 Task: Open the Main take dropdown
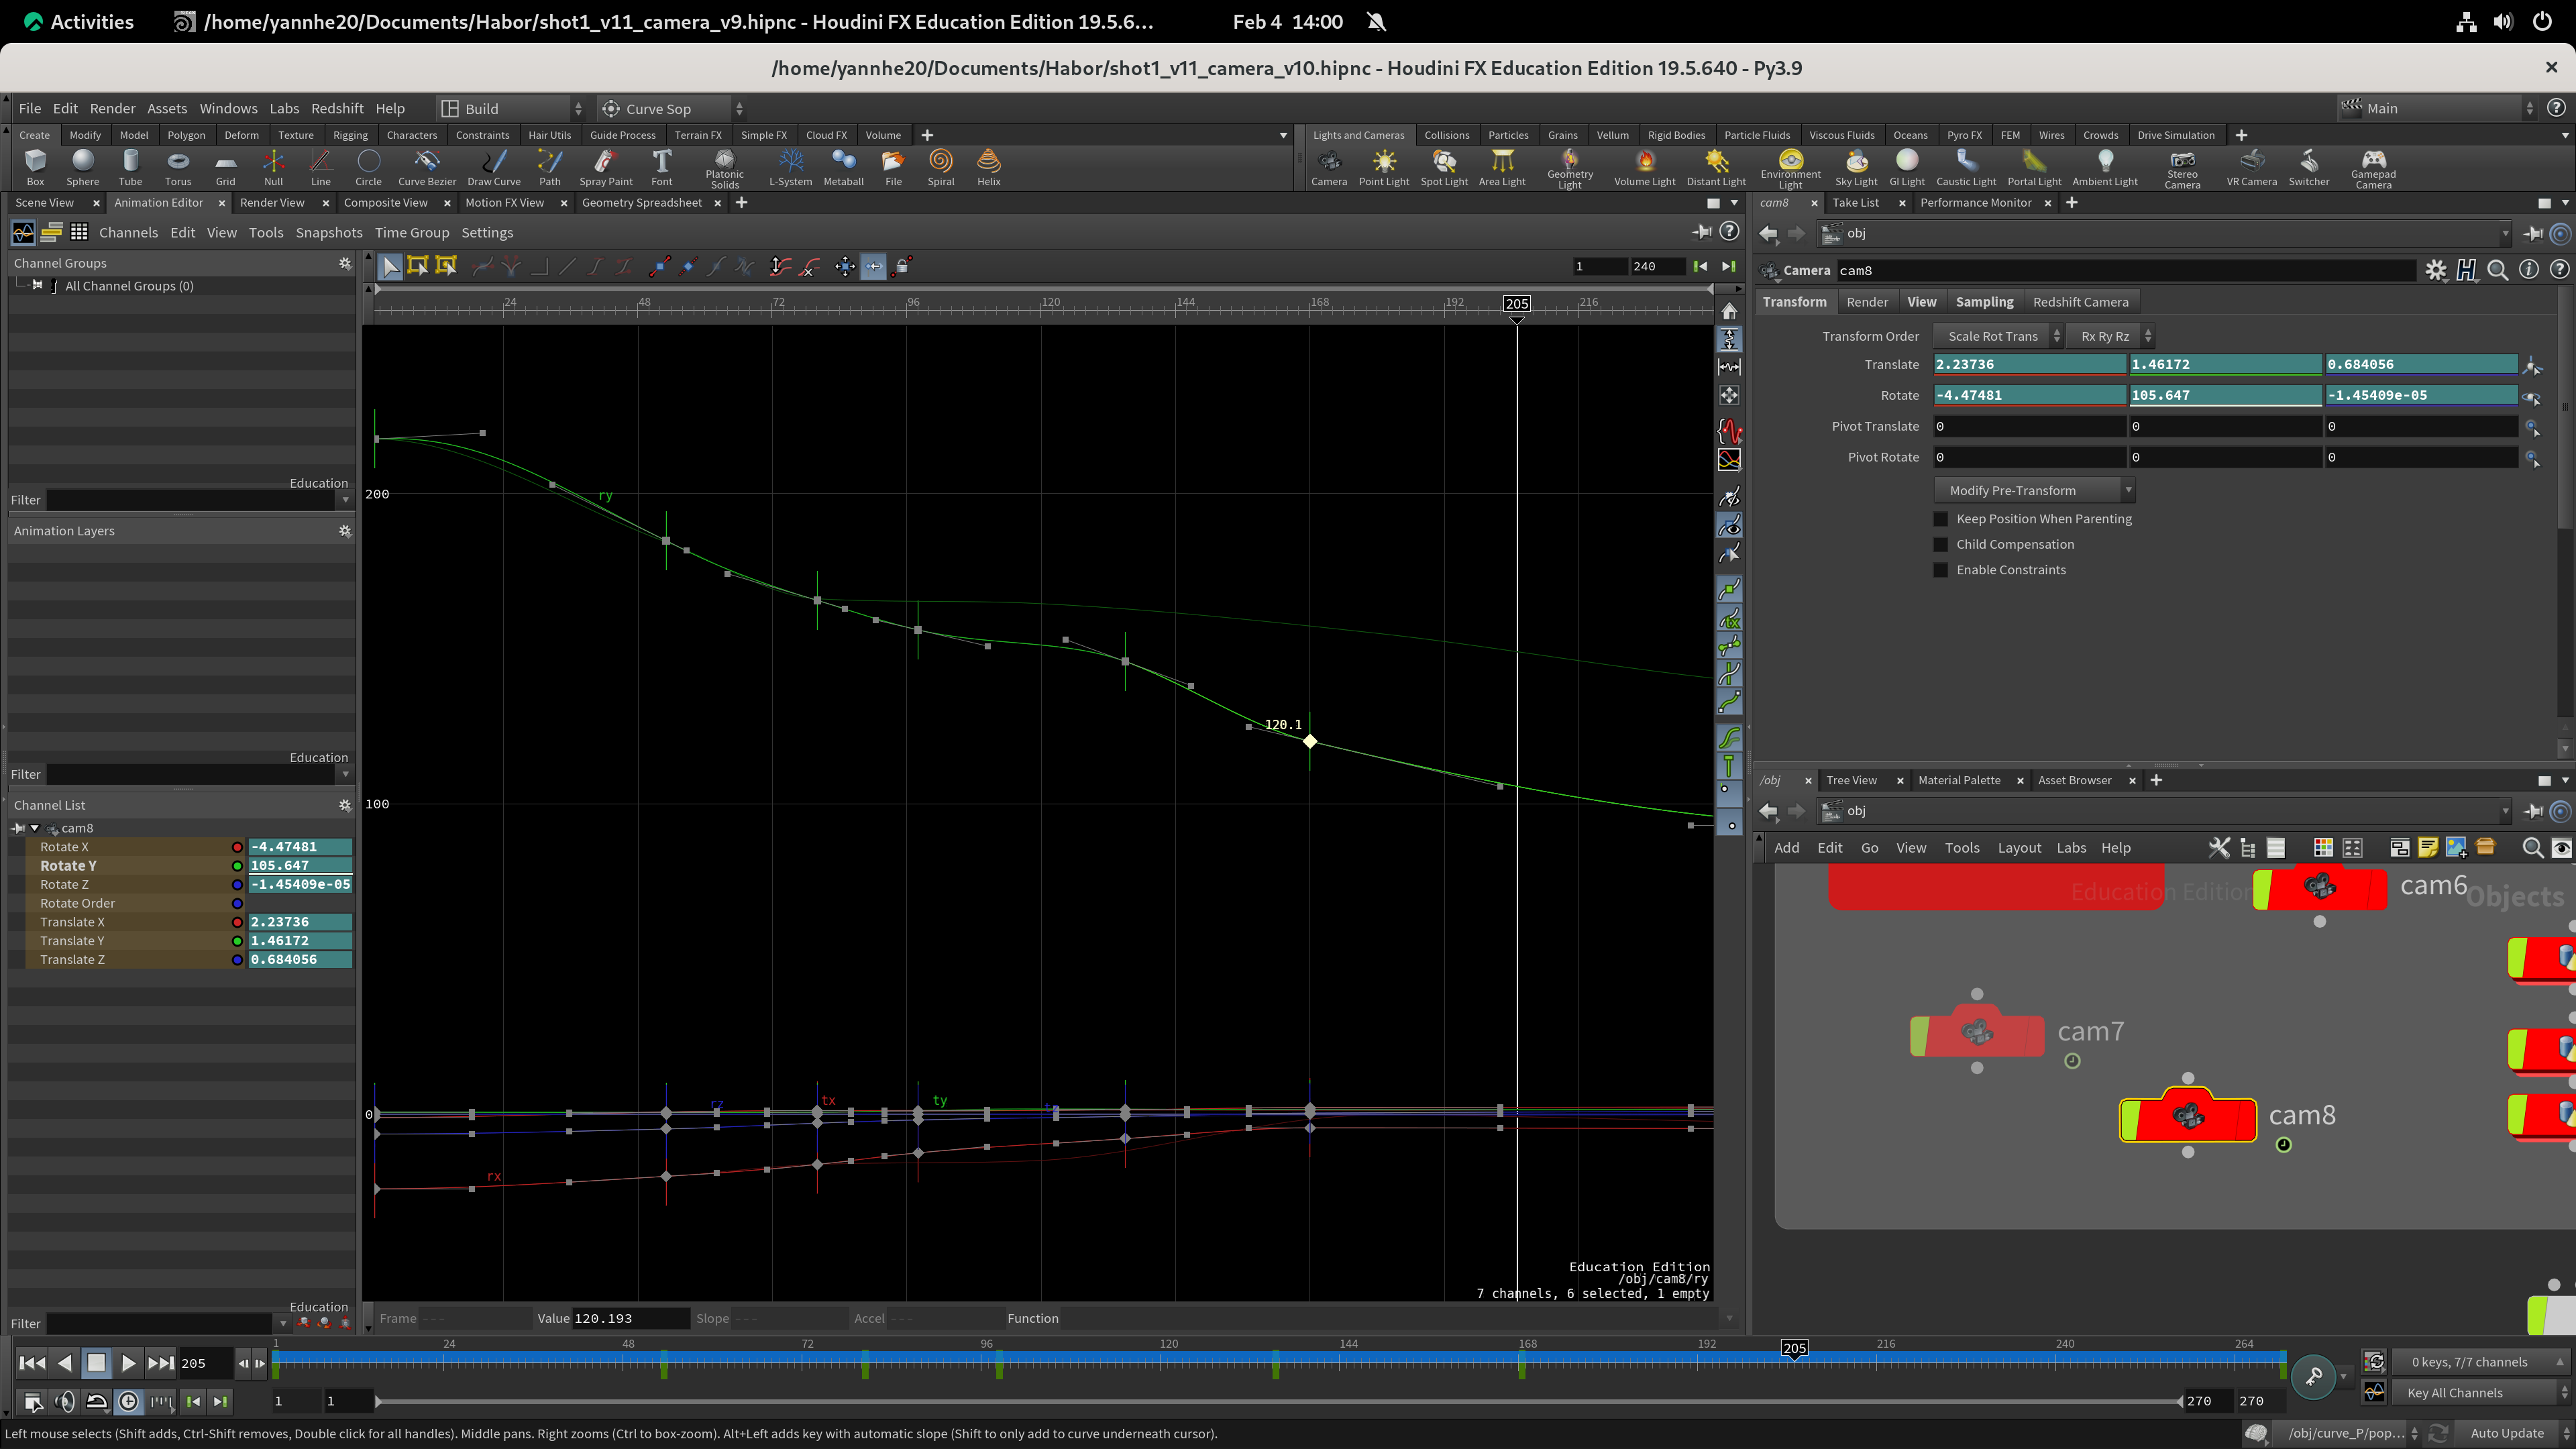pos(2437,108)
